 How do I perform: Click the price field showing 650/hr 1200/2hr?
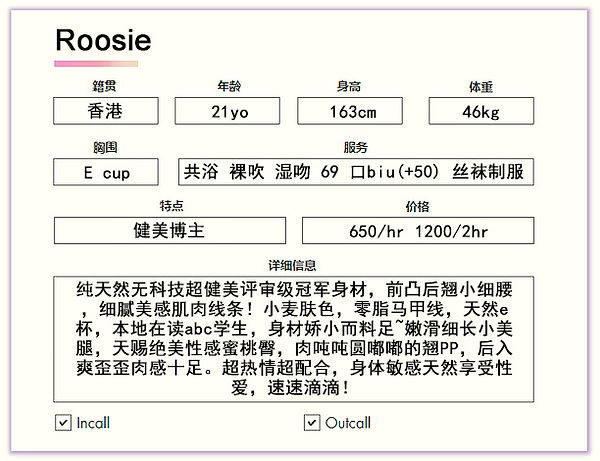tap(418, 231)
